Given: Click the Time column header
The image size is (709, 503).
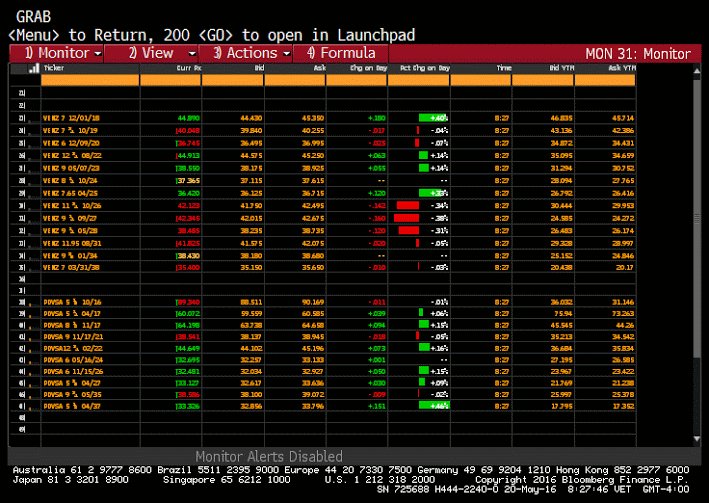Looking at the screenshot, I should tap(504, 68).
